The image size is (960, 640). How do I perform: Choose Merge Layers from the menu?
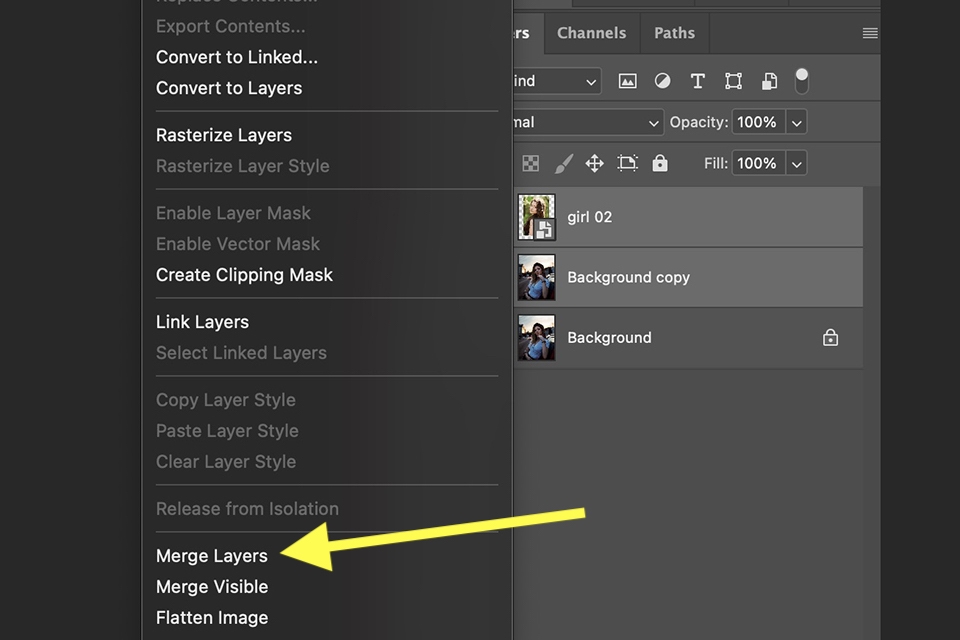coord(211,555)
